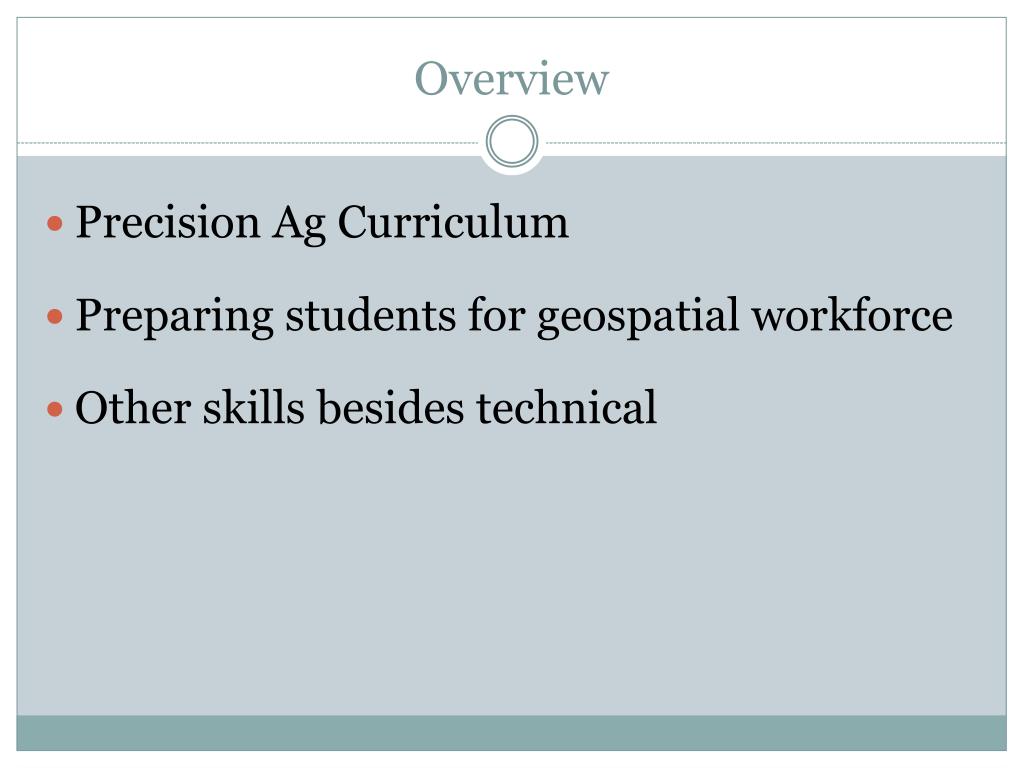Click the word Preparing in the second bullet
Screen dimensions: 1024x768
click(174, 317)
